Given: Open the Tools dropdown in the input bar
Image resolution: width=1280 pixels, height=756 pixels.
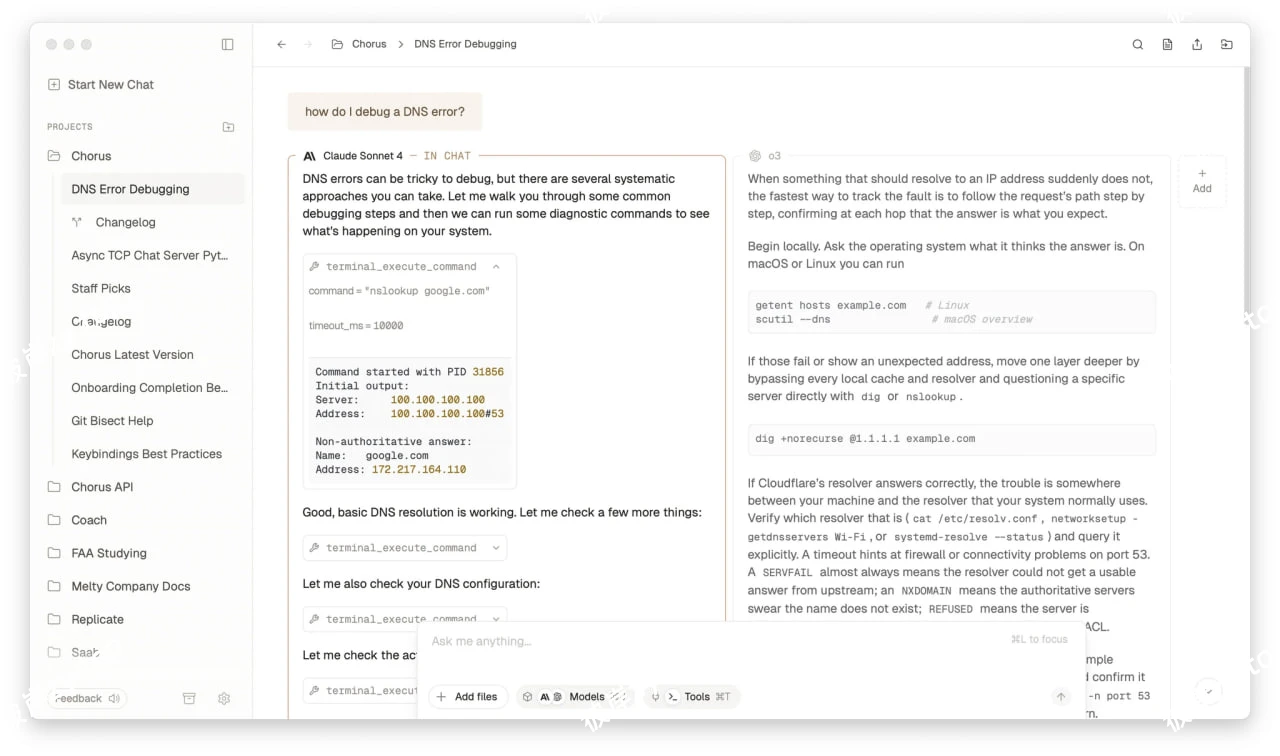Looking at the screenshot, I should (697, 697).
